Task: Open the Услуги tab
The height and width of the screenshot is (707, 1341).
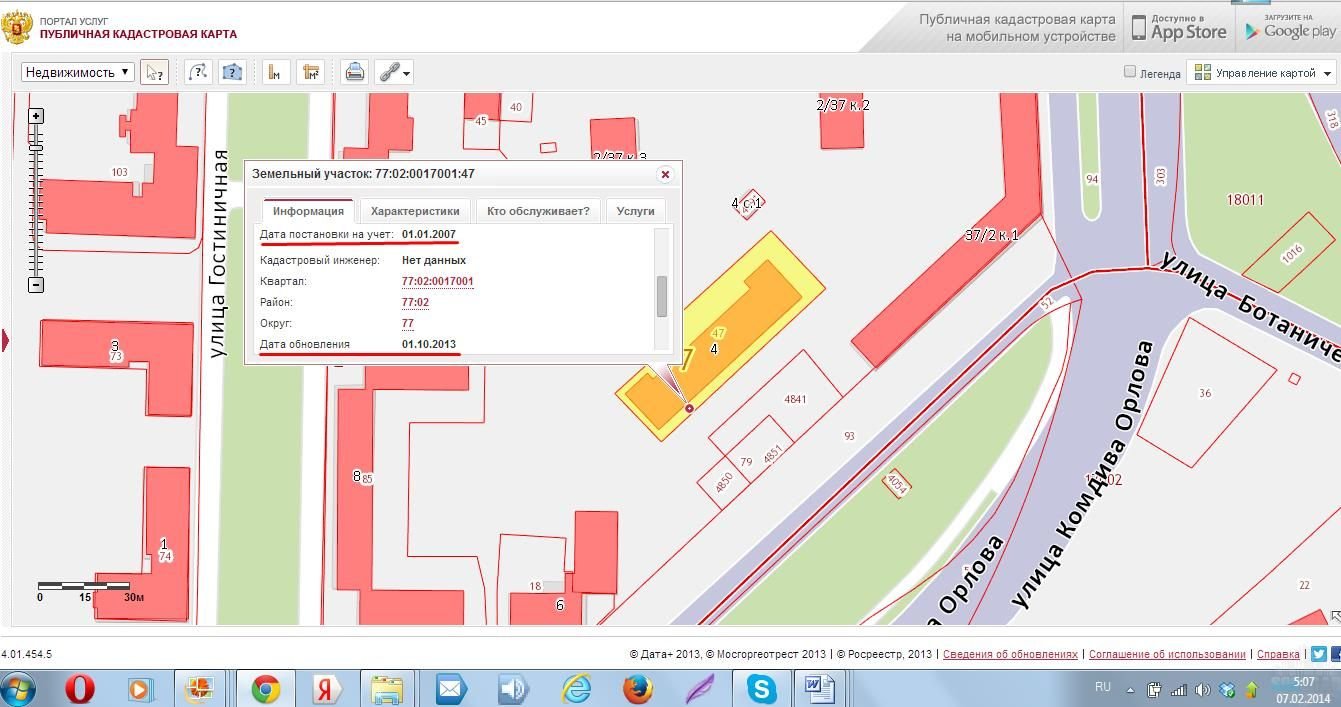Action: 635,211
